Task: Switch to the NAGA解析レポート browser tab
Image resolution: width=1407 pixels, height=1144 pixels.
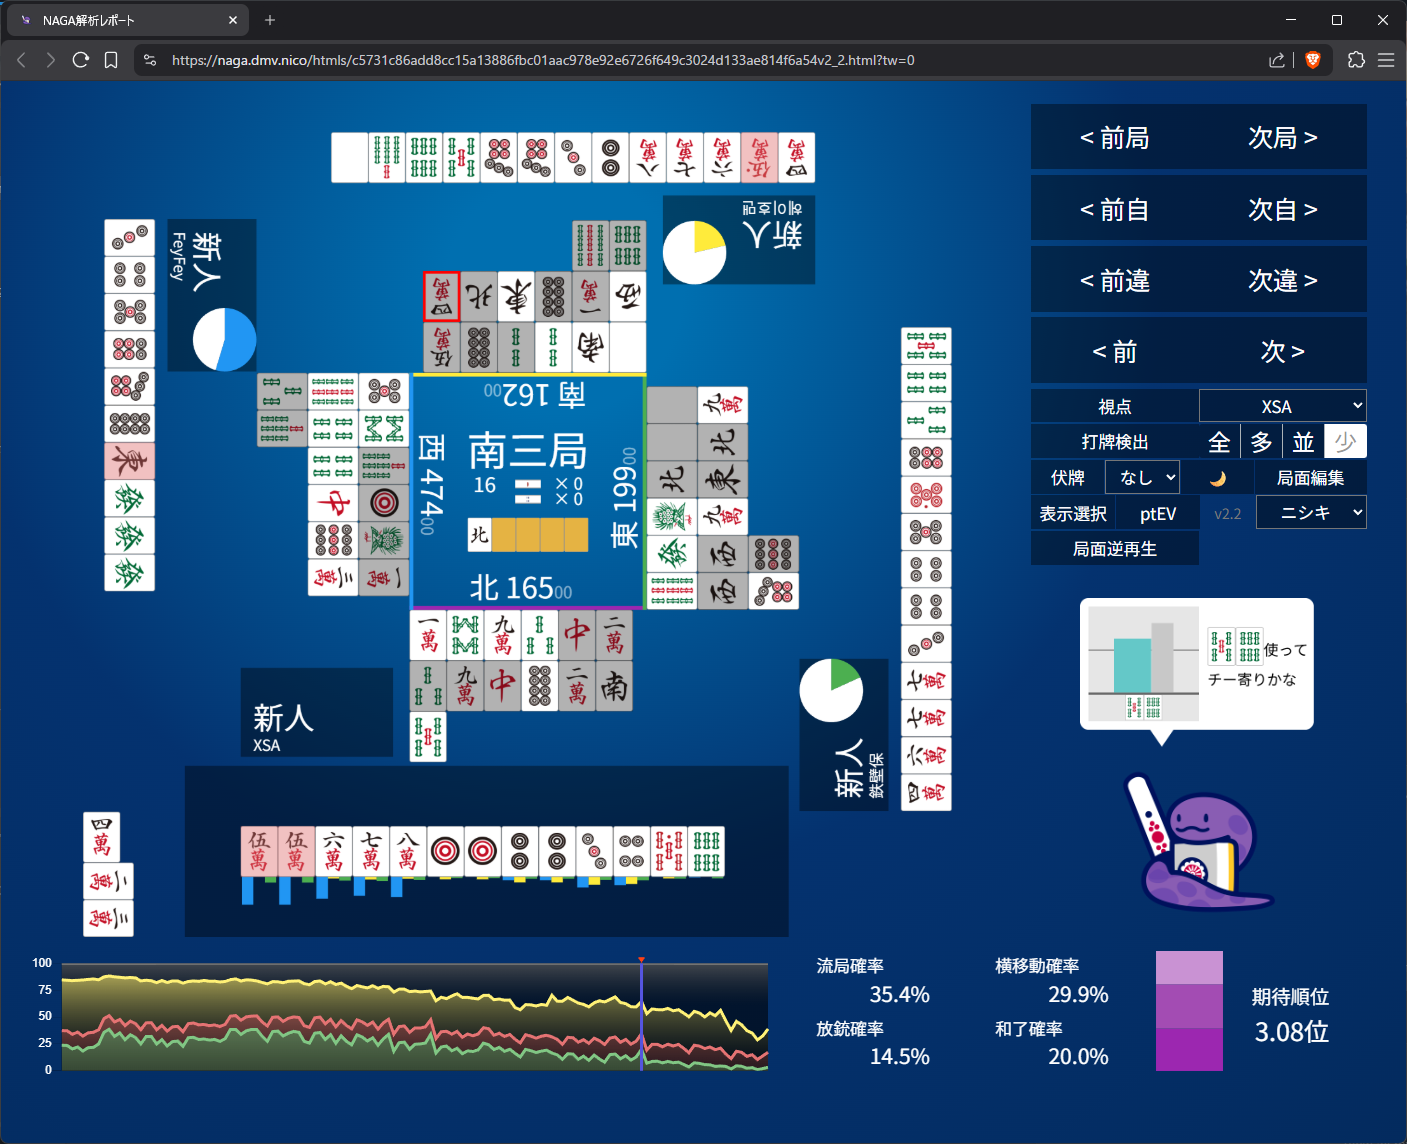Action: pos(125,20)
